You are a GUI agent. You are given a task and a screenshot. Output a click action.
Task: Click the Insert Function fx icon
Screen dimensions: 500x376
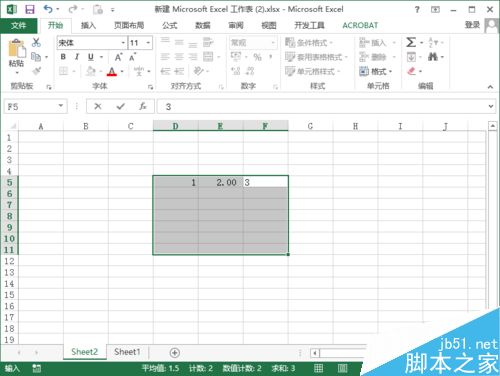[143, 106]
